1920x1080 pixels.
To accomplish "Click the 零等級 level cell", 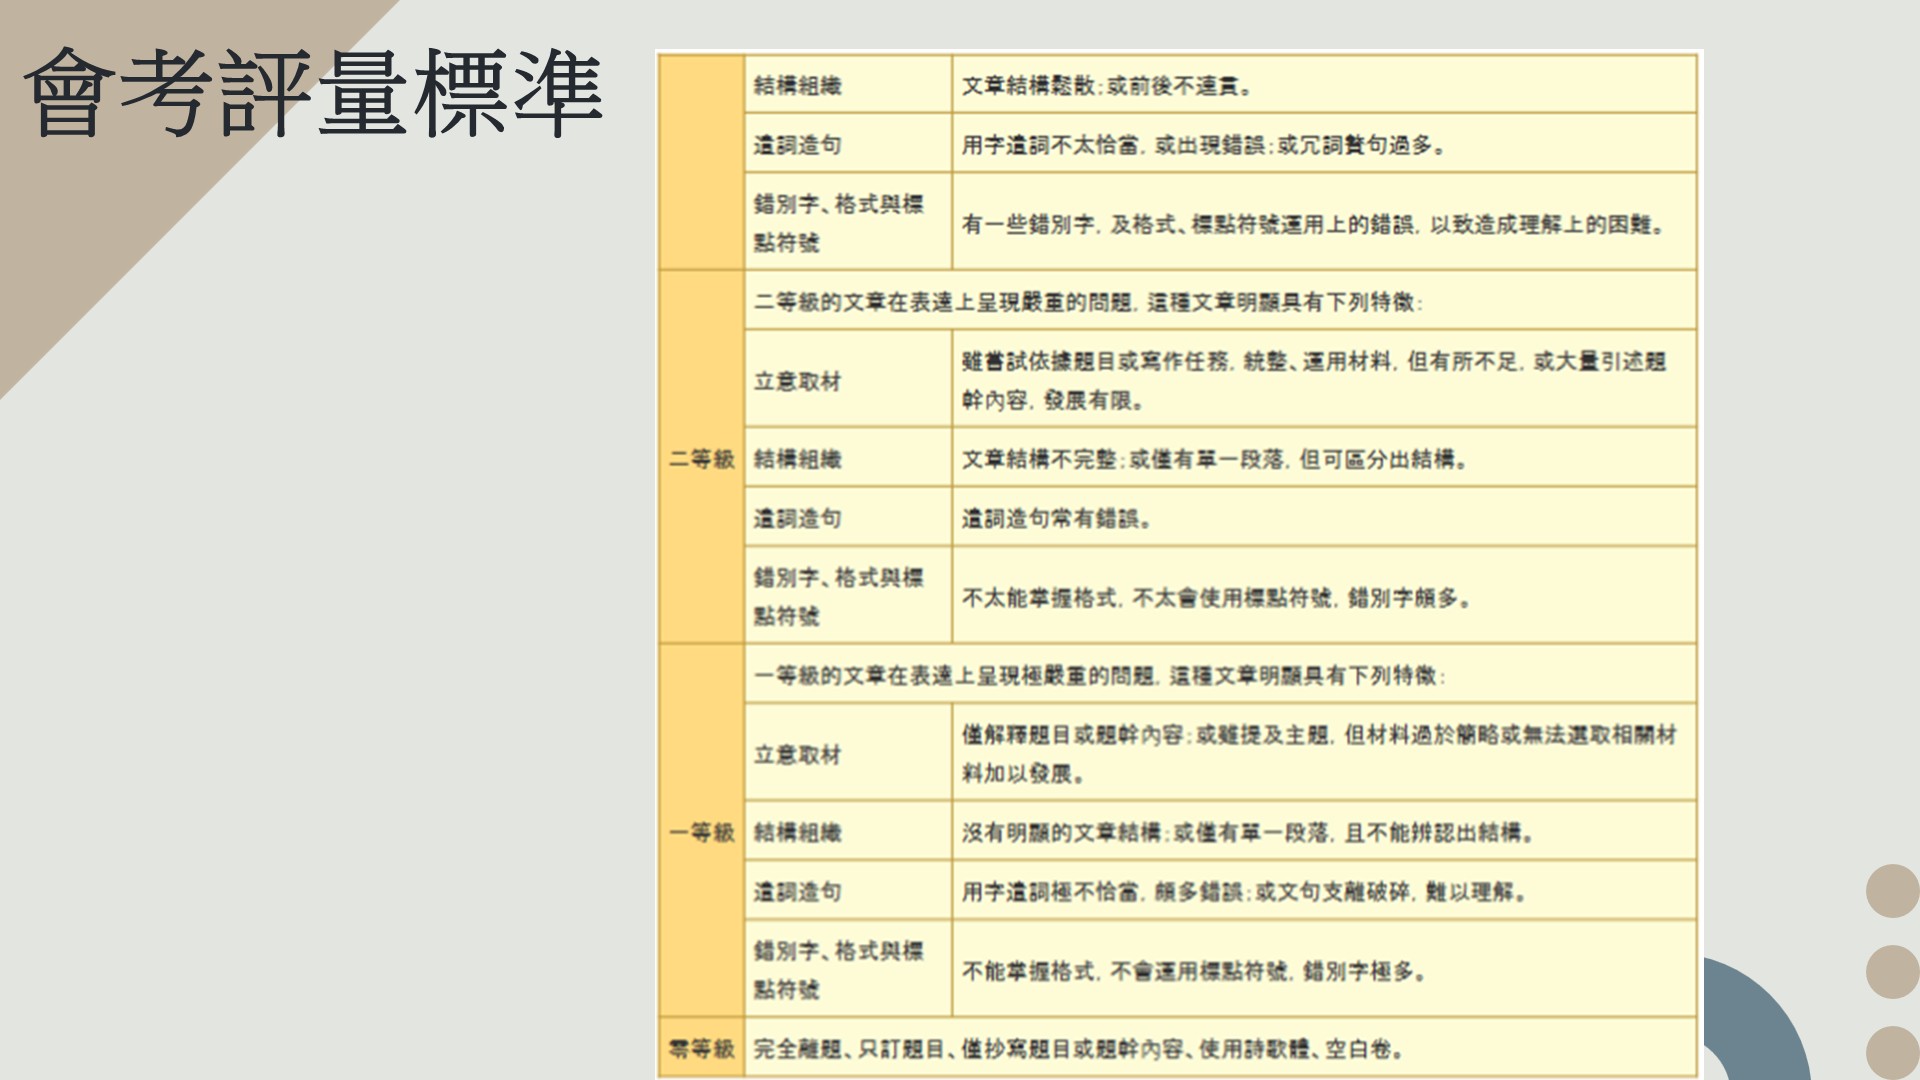I will click(701, 1049).
